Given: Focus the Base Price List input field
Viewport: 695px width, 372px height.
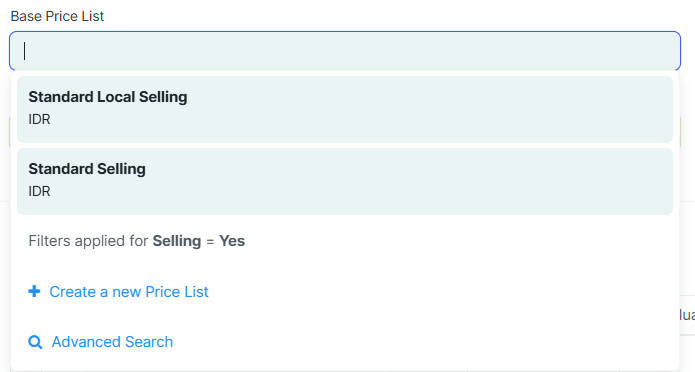Looking at the screenshot, I should [x=345, y=51].
